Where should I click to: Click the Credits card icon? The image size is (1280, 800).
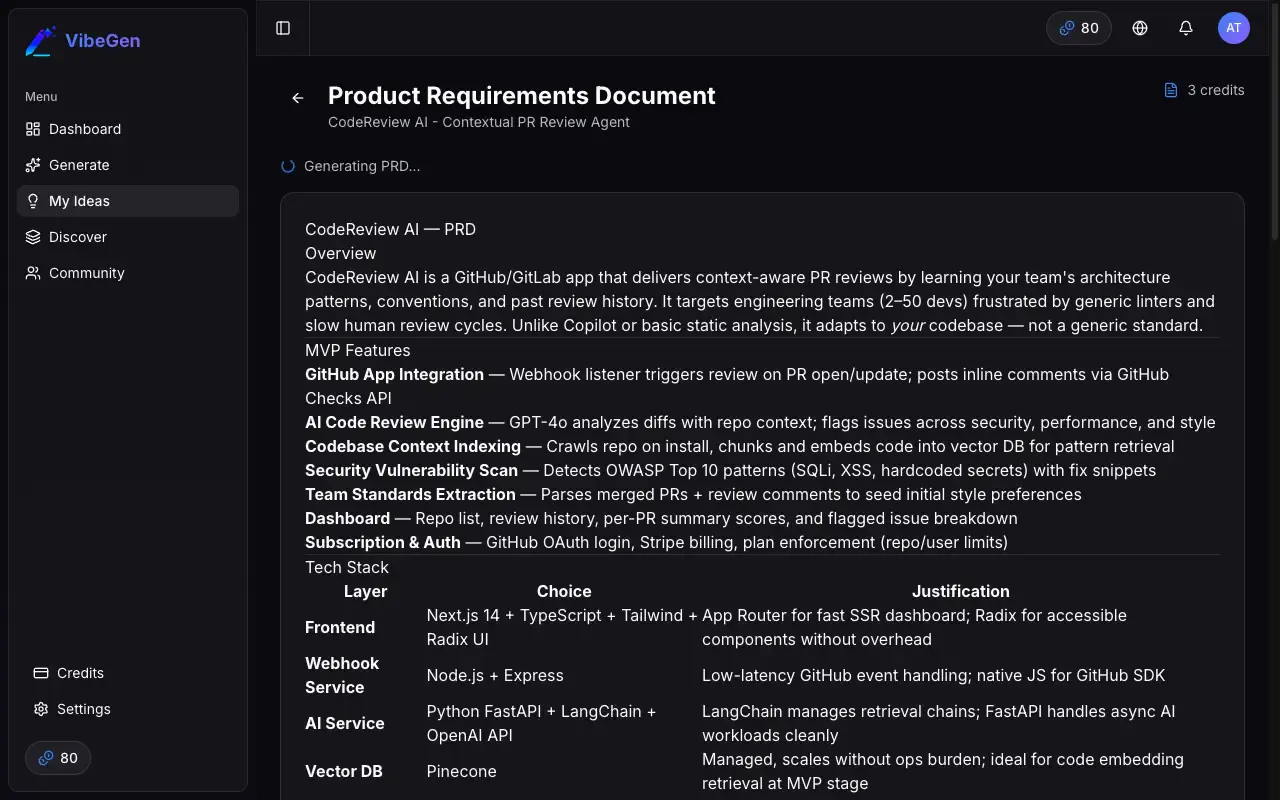coord(41,673)
